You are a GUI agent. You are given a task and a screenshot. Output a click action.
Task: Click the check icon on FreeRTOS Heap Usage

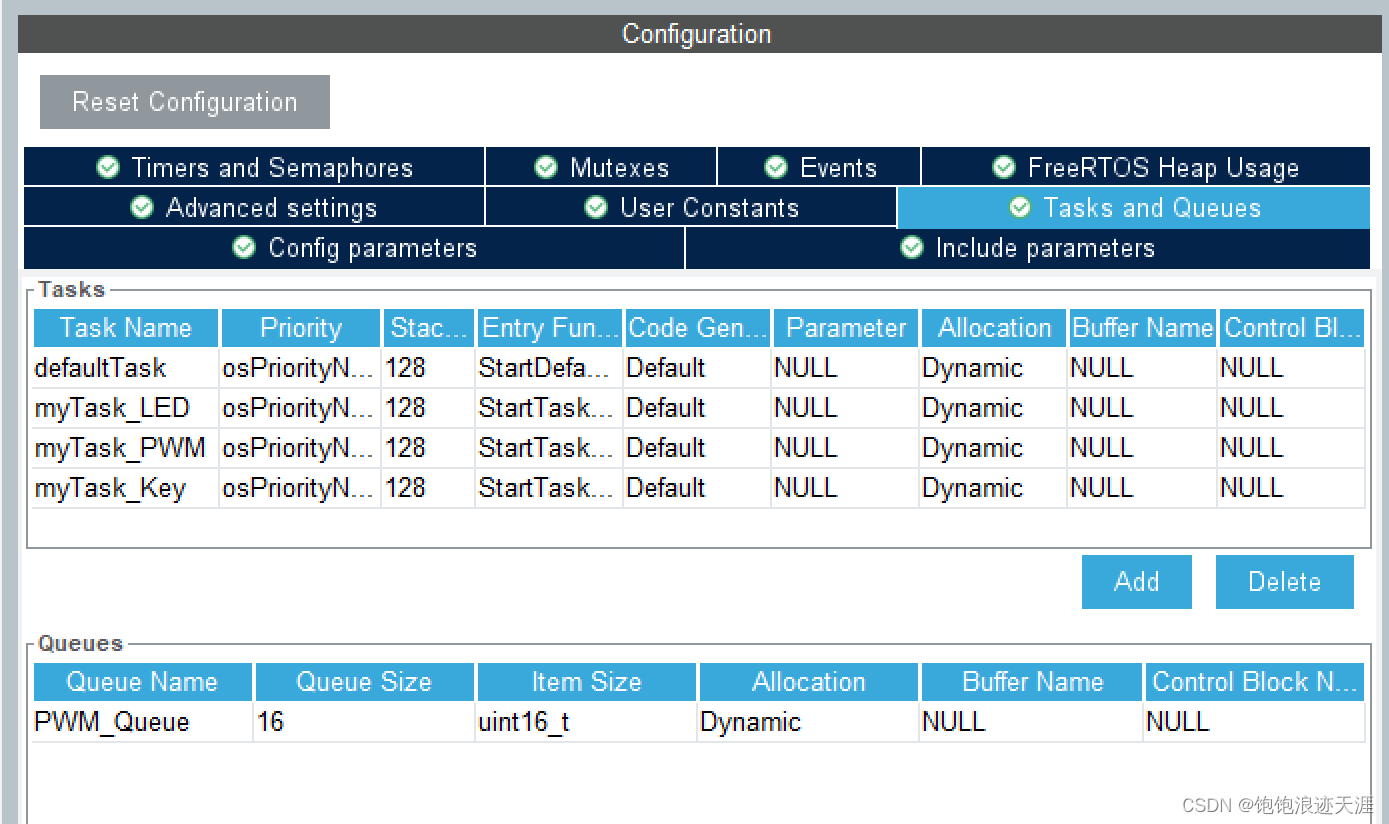tap(1004, 167)
